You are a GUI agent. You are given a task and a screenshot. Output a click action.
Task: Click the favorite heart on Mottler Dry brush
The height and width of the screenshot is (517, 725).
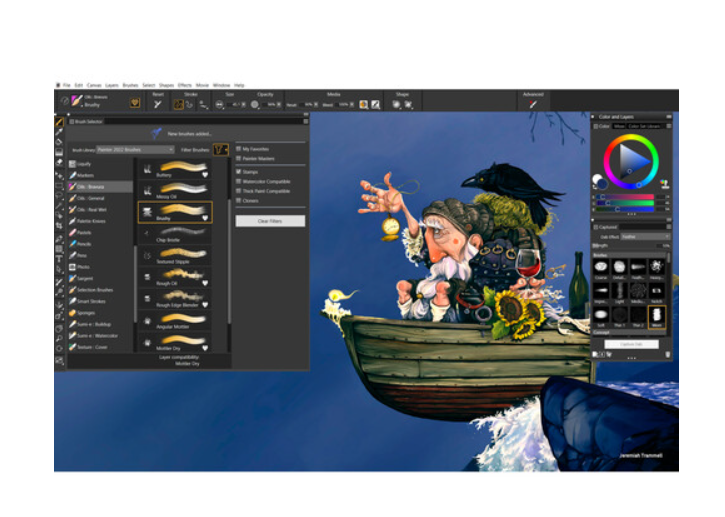[x=205, y=348]
